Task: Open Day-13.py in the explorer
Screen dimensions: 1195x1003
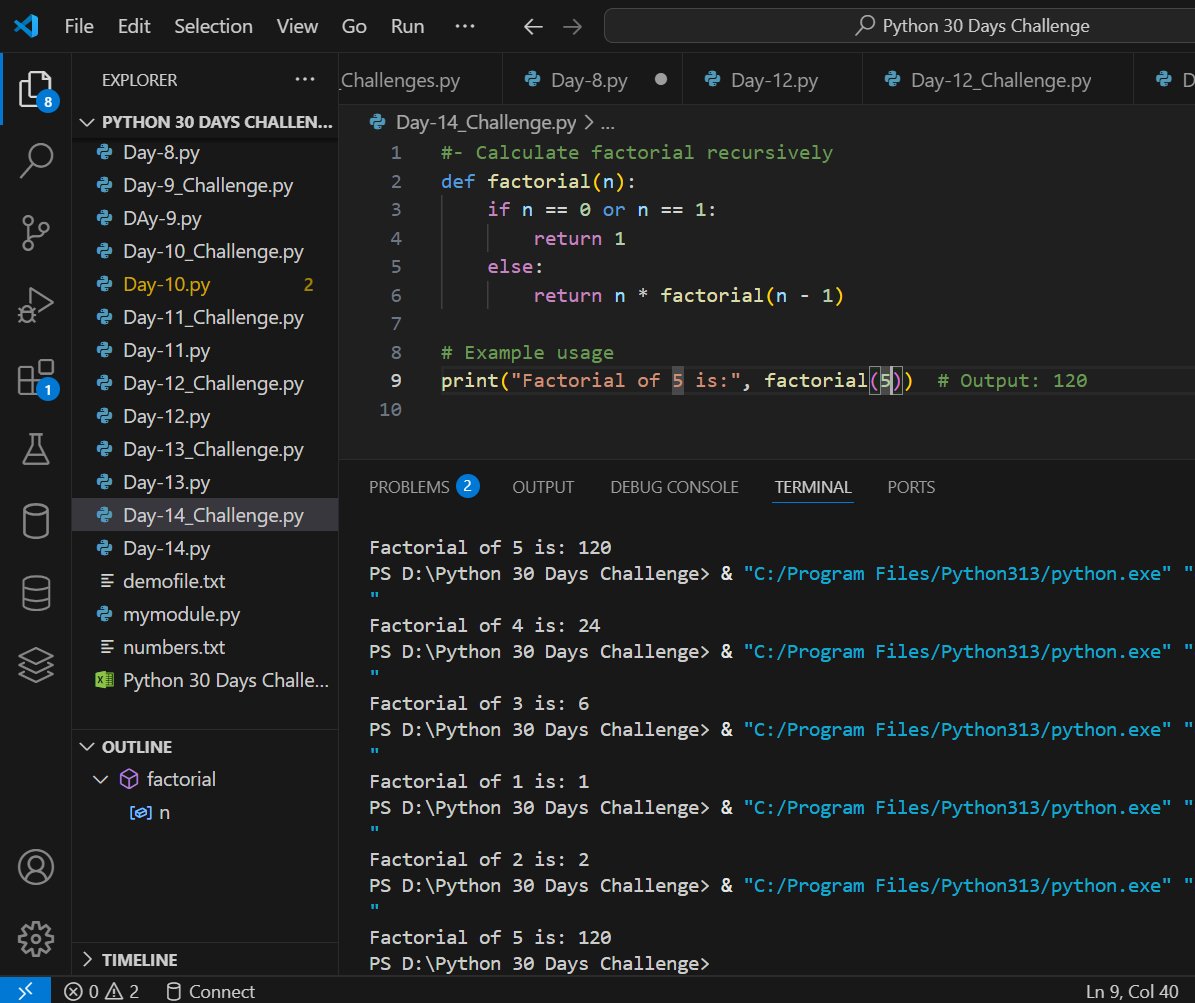Action: point(206,482)
